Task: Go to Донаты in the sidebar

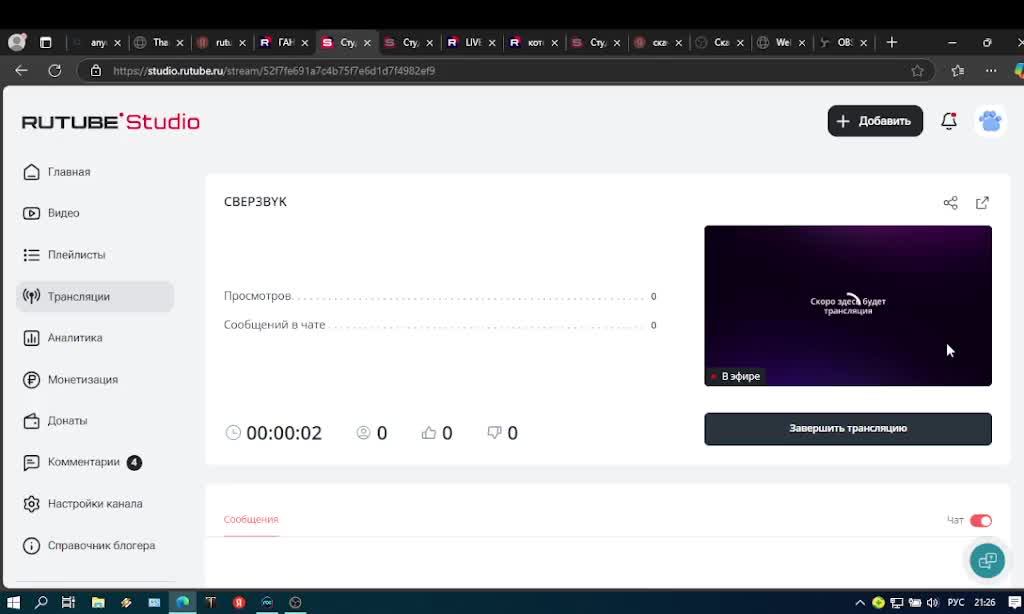Action: tap(55, 421)
